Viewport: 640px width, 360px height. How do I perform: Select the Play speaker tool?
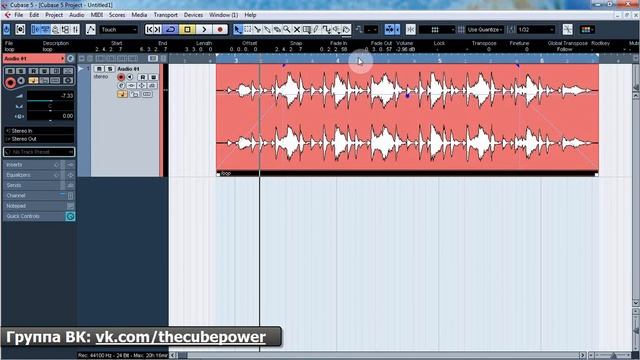click(336, 29)
